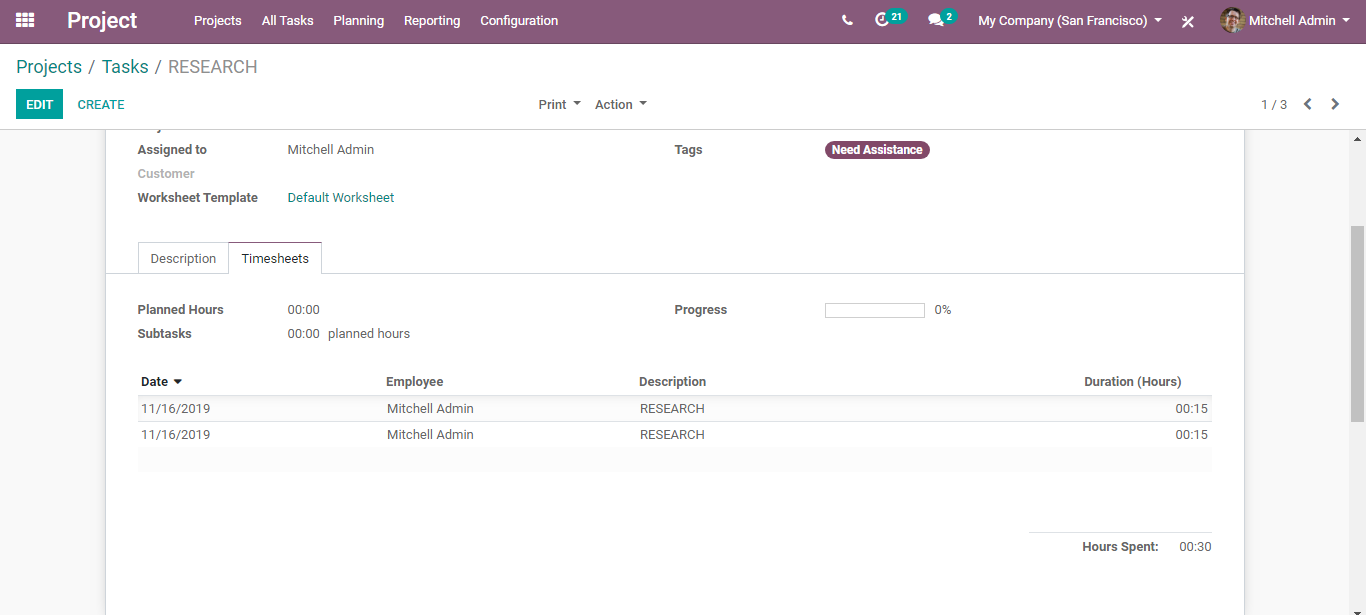
Task: Open the apps grid menu icon
Action: (x=25, y=20)
